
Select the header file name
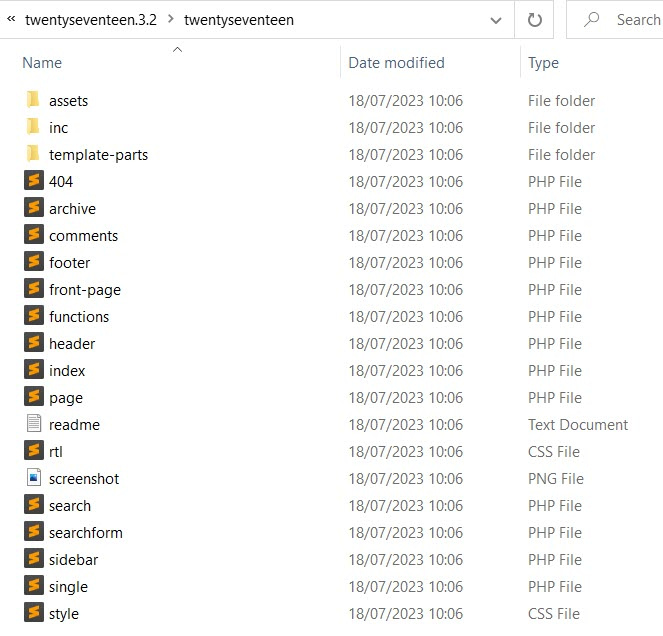72,344
